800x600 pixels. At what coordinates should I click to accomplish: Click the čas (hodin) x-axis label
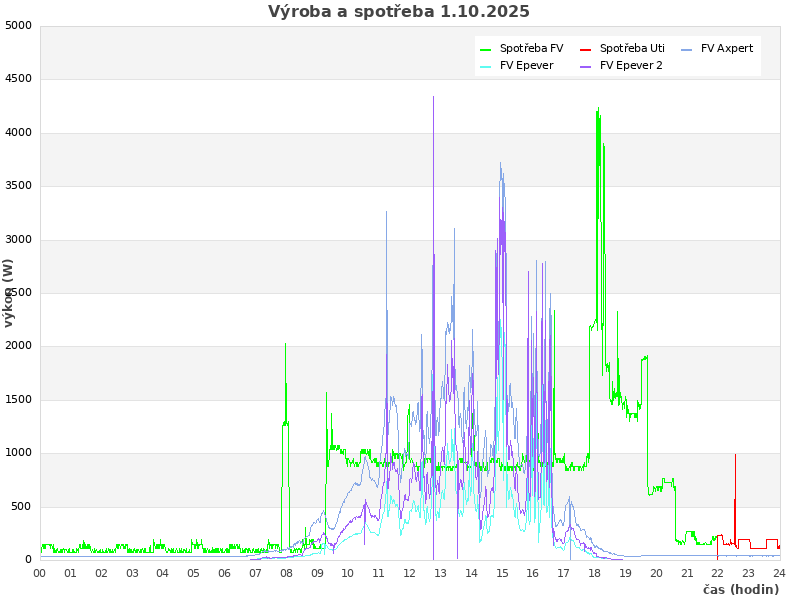tap(740, 590)
